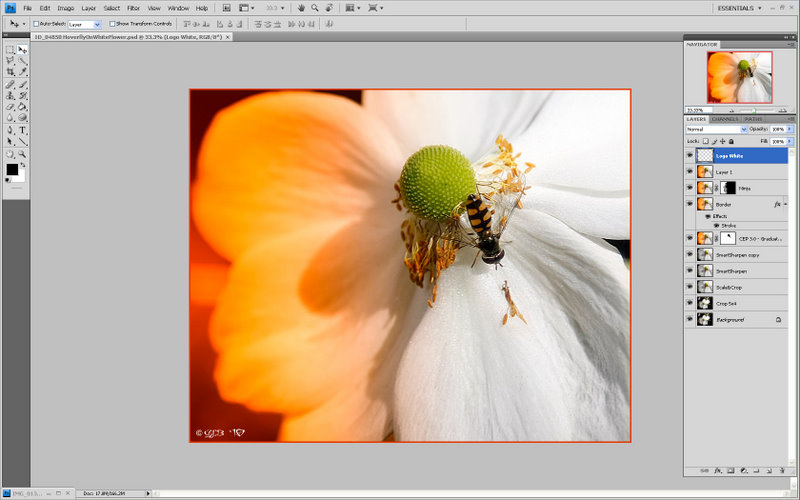Viewport: 800px width, 500px height.
Task: Click the Zoom tool in the application bar
Action: pos(315,8)
